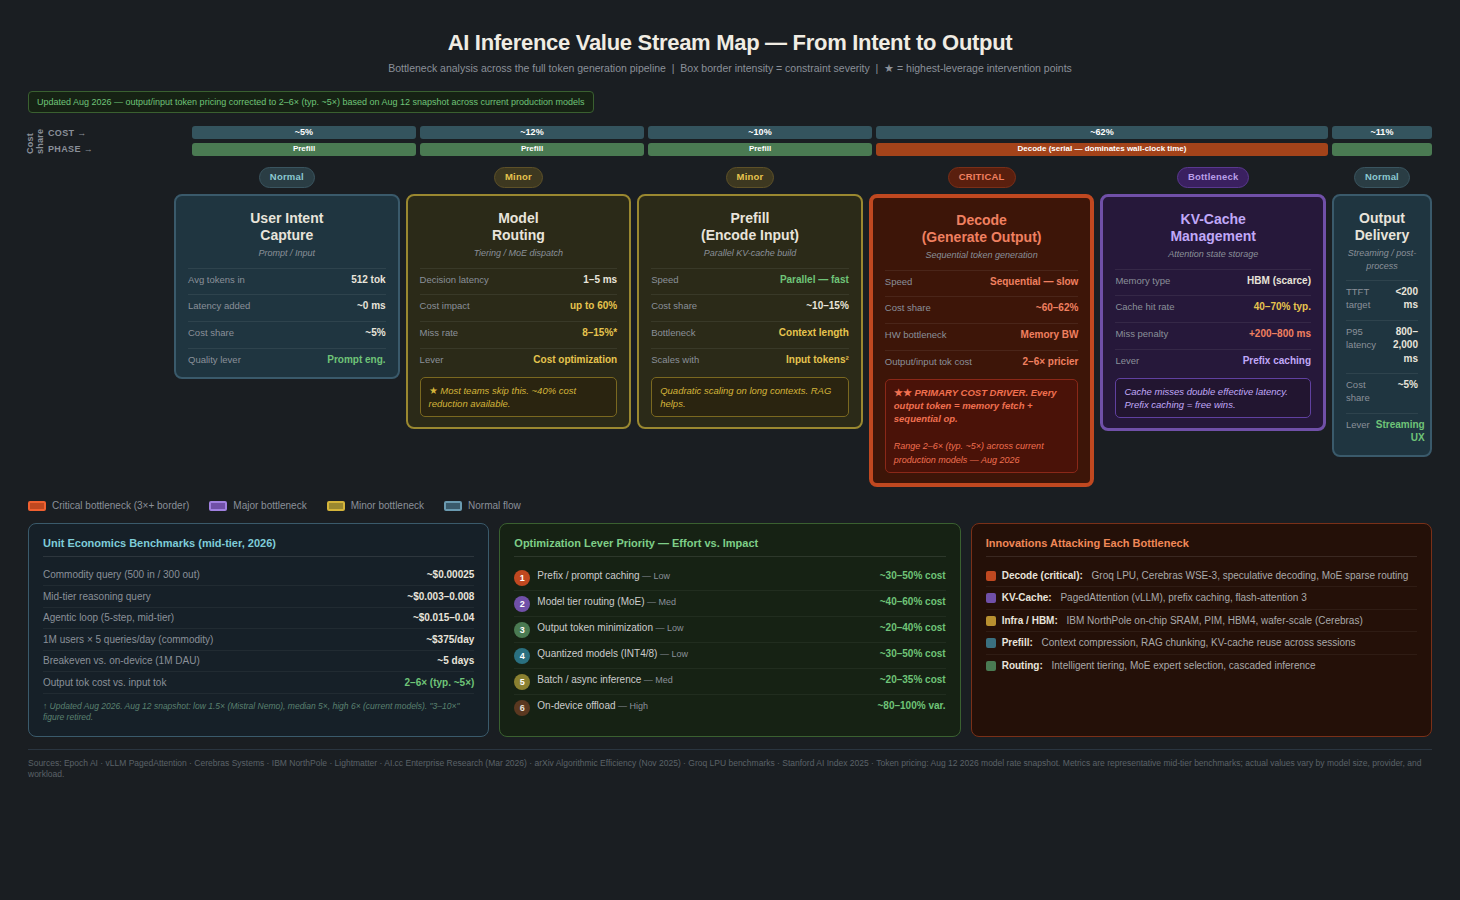Select numbered badge 3 for Output token minimization
This screenshot has width=1460, height=900.
522,630
